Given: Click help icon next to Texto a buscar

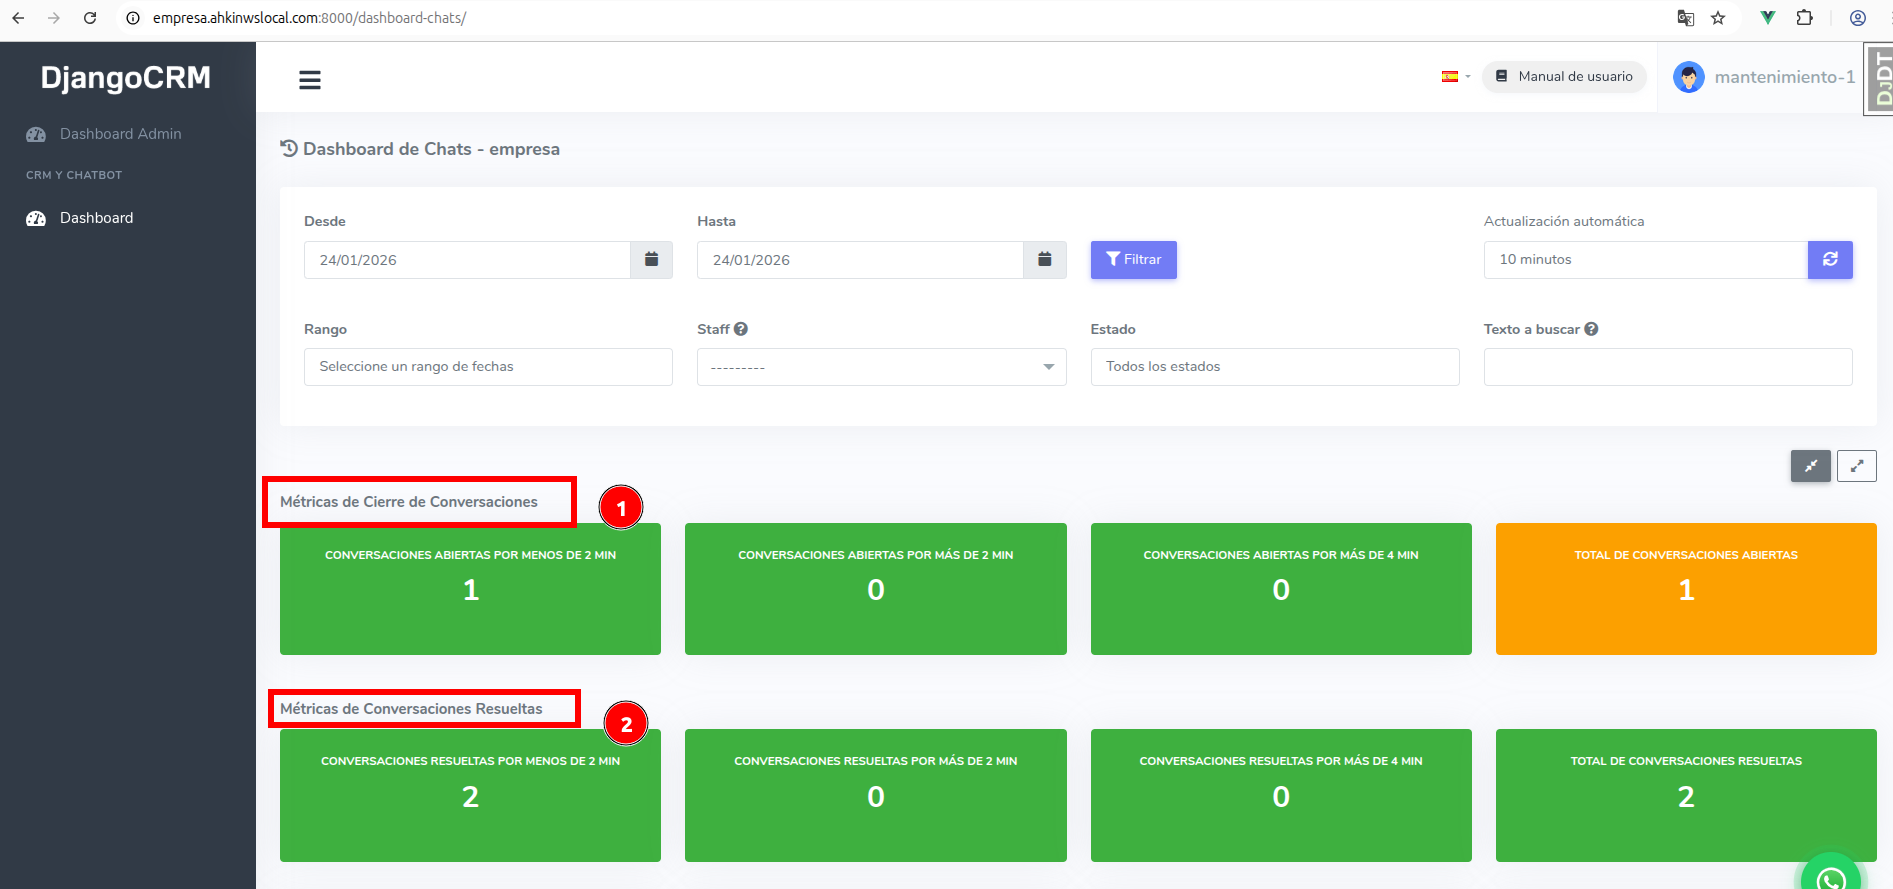Looking at the screenshot, I should point(1591,329).
